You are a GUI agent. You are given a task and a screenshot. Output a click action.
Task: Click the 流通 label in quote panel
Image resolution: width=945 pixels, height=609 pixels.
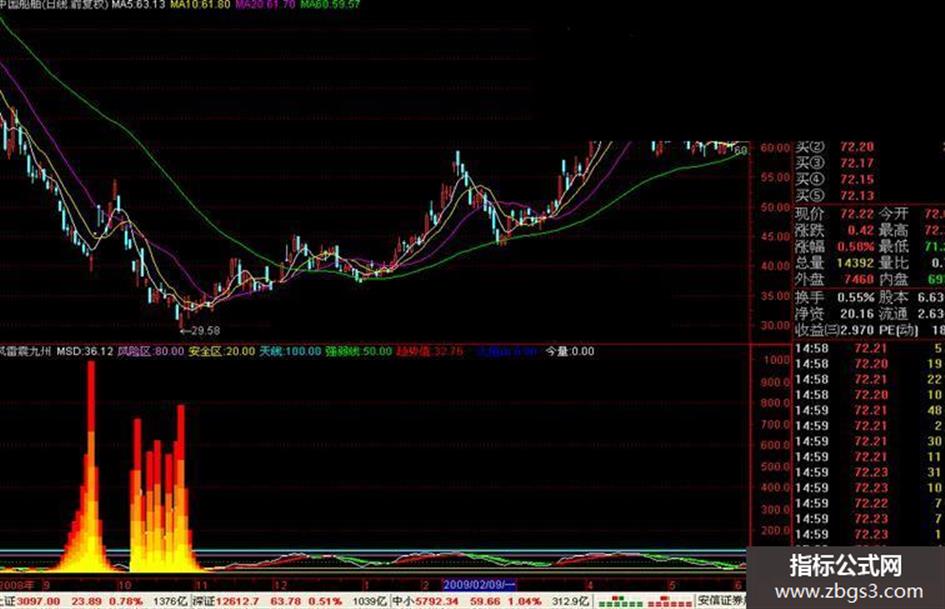point(893,314)
